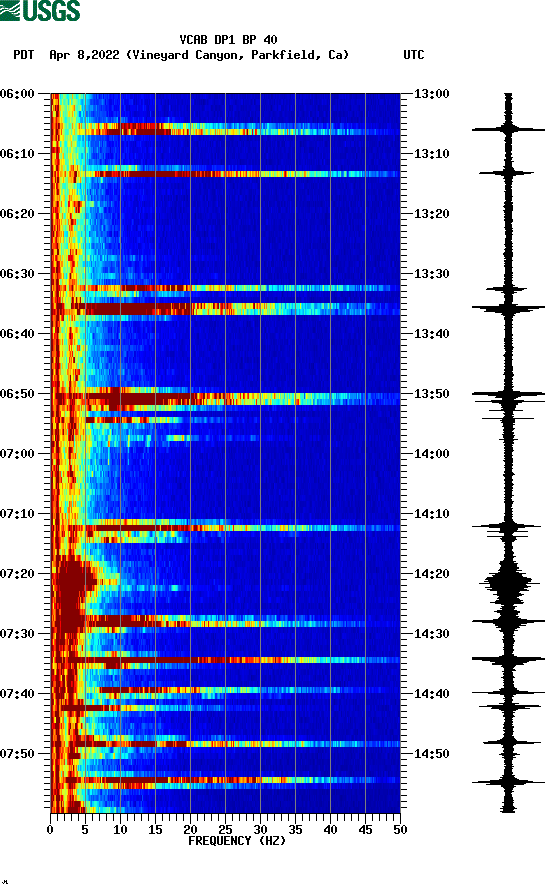This screenshot has height=893, width=552.
Task: Click the '5' frequency tick label
Action: (x=85, y=830)
